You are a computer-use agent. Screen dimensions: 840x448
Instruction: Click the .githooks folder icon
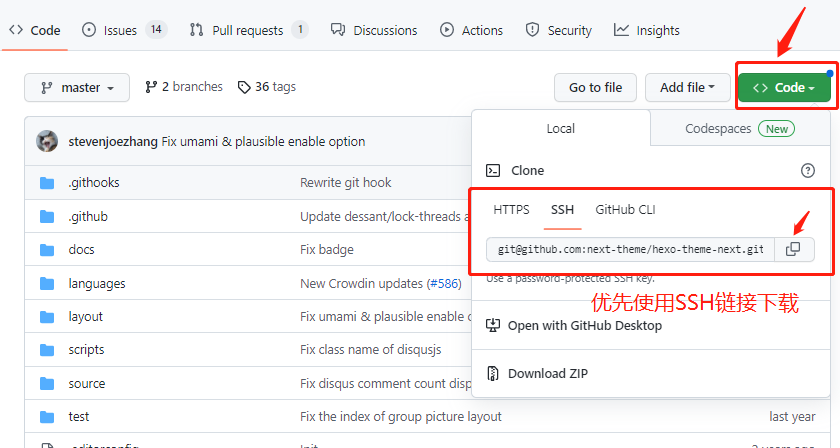tap(46, 183)
